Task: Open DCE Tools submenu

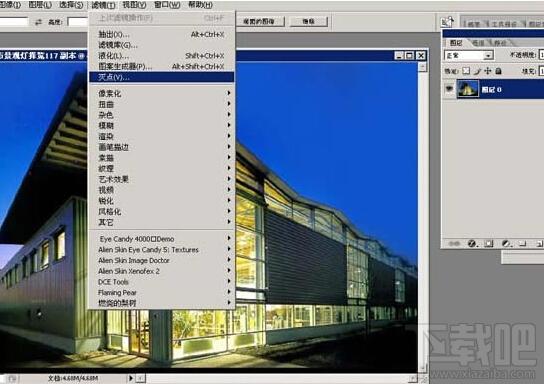Action: pos(162,282)
